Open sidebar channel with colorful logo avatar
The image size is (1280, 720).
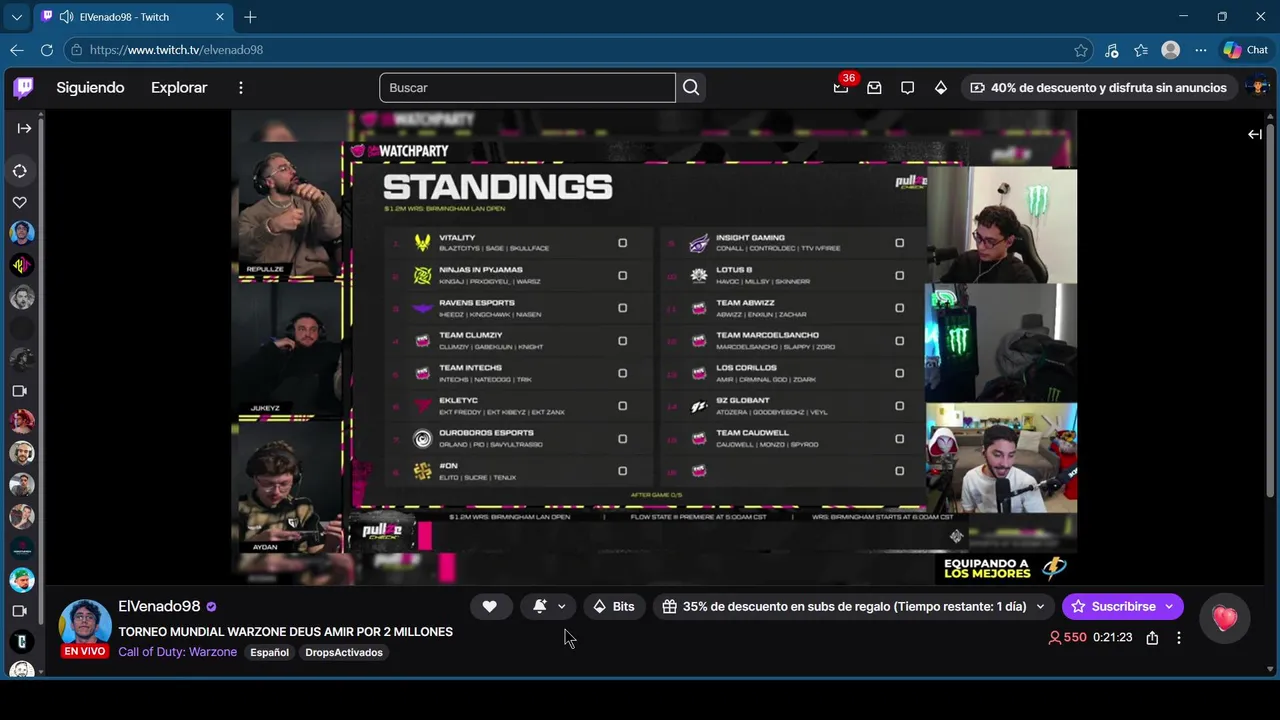point(22,265)
